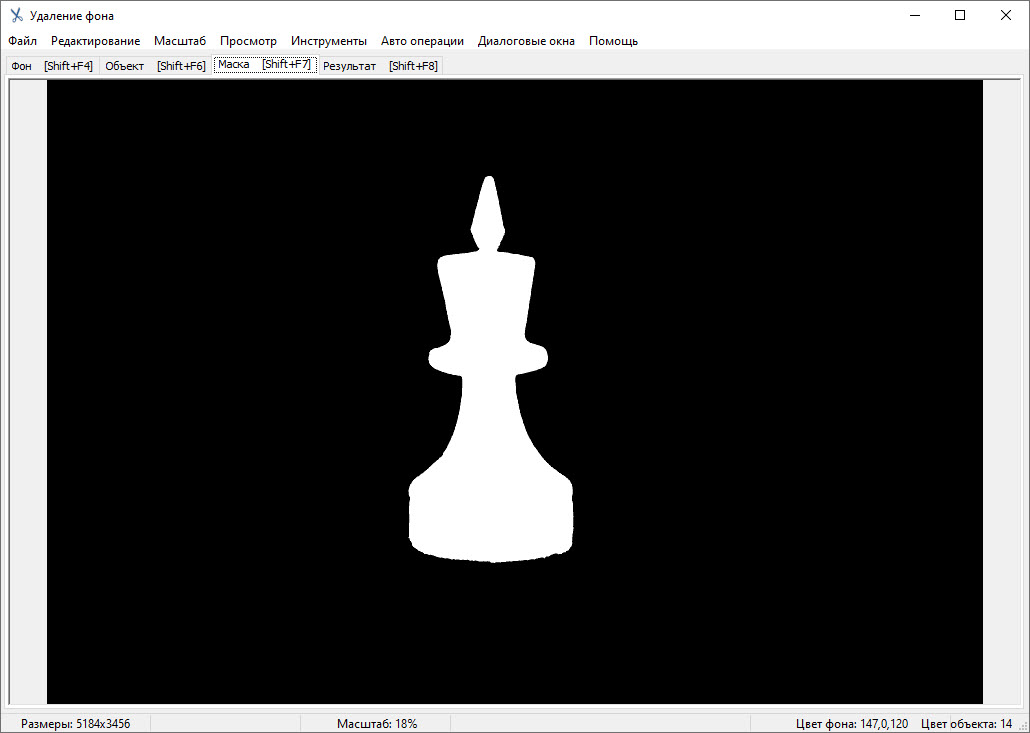Open the Авто операции menu

click(x=422, y=41)
